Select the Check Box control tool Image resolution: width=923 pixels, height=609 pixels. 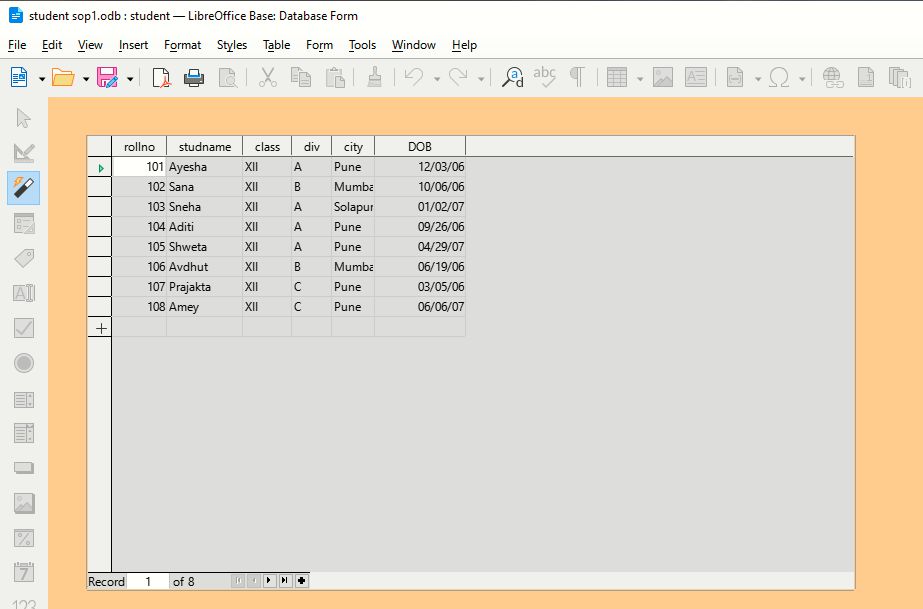[23, 327]
